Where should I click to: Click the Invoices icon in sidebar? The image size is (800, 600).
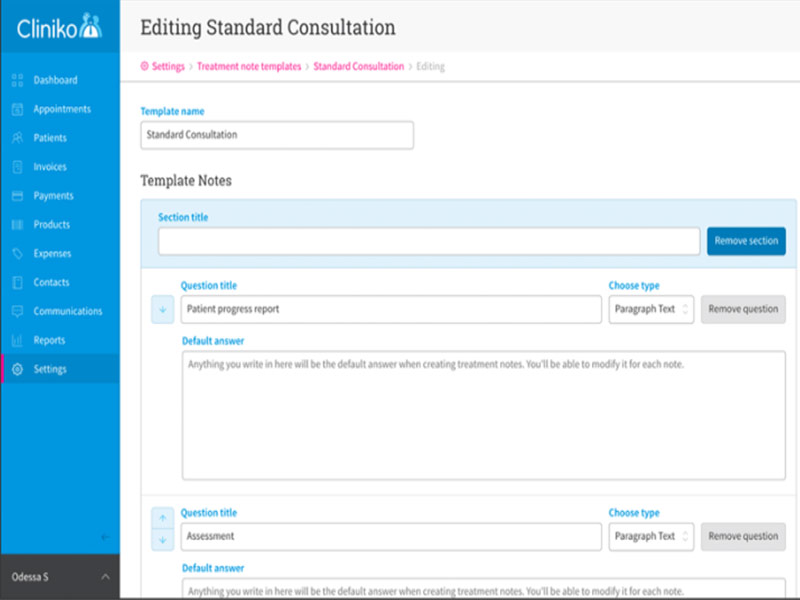[17, 167]
